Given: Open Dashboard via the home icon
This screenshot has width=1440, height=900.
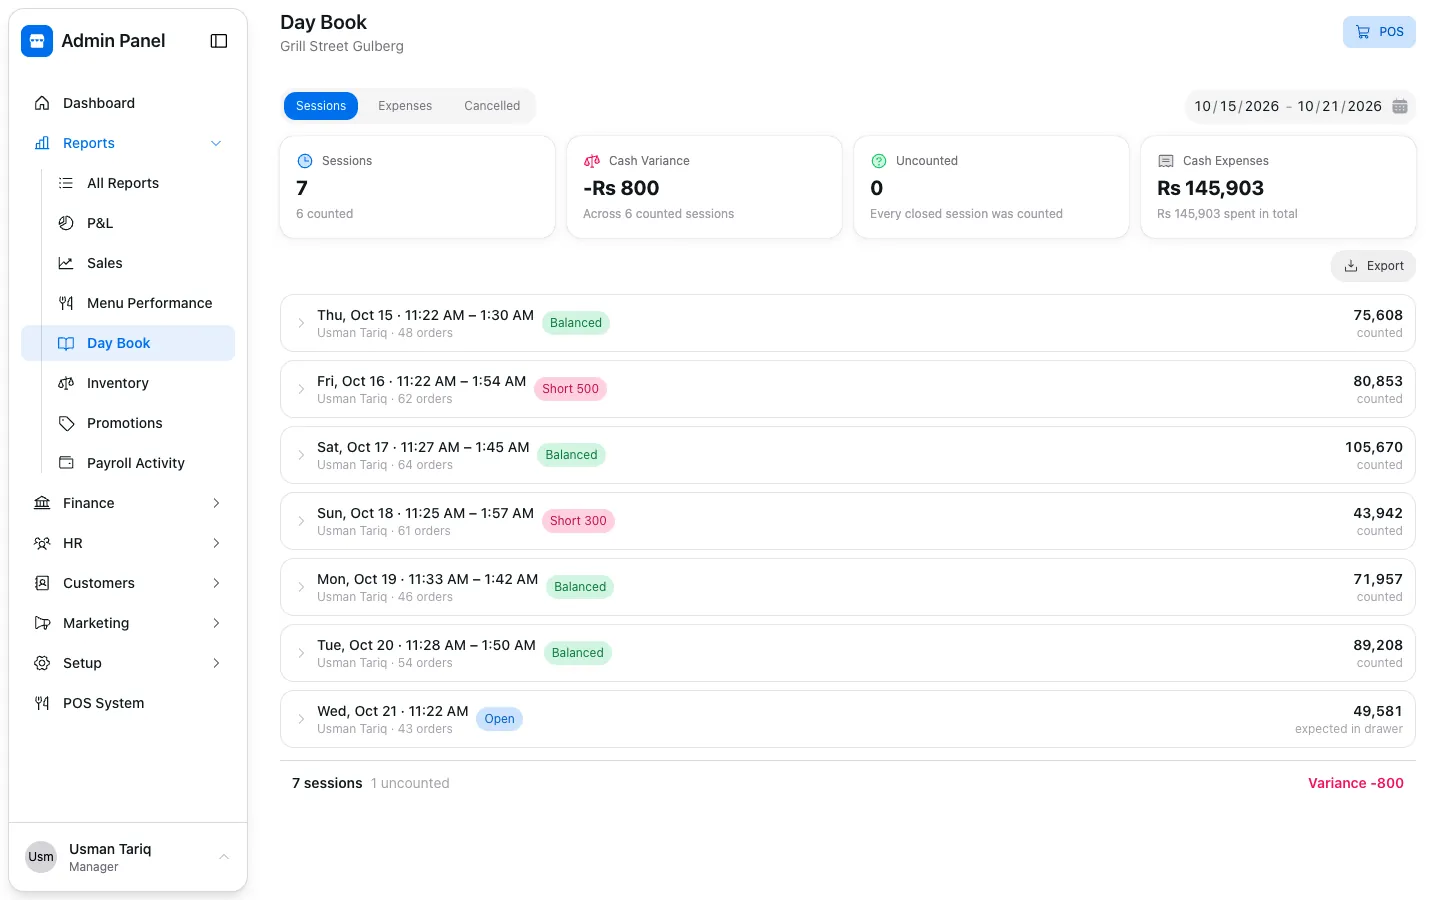Looking at the screenshot, I should pyautogui.click(x=42, y=103).
